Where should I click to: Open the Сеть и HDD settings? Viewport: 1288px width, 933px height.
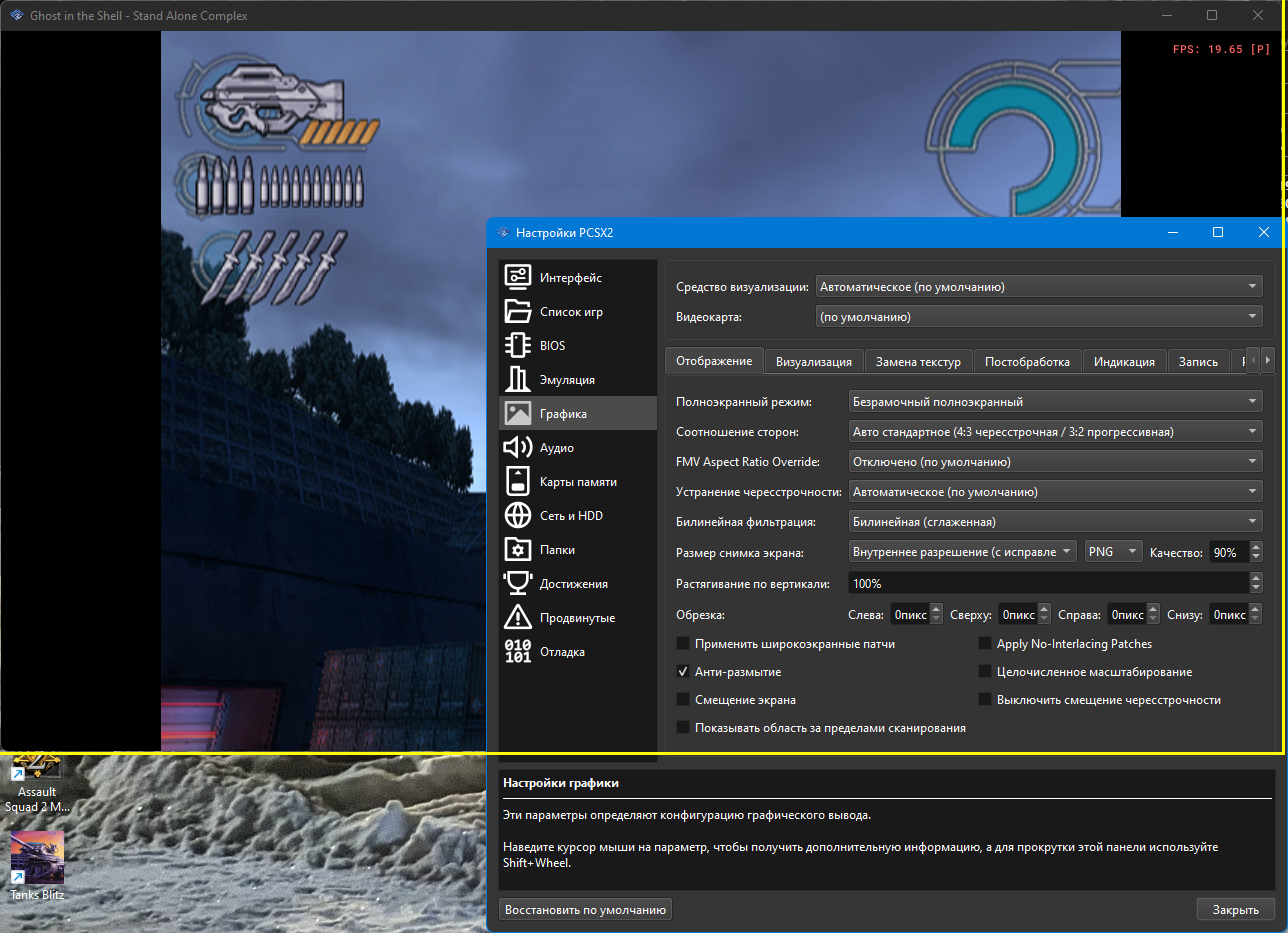[x=578, y=516]
